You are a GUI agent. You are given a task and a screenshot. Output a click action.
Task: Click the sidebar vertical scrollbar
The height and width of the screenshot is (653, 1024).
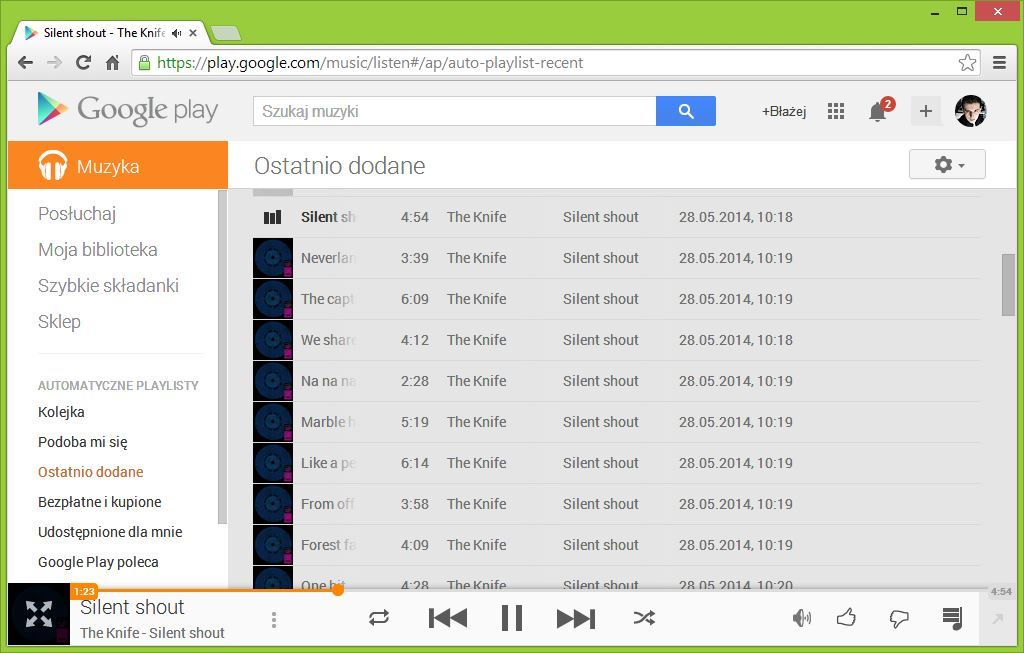click(222, 357)
